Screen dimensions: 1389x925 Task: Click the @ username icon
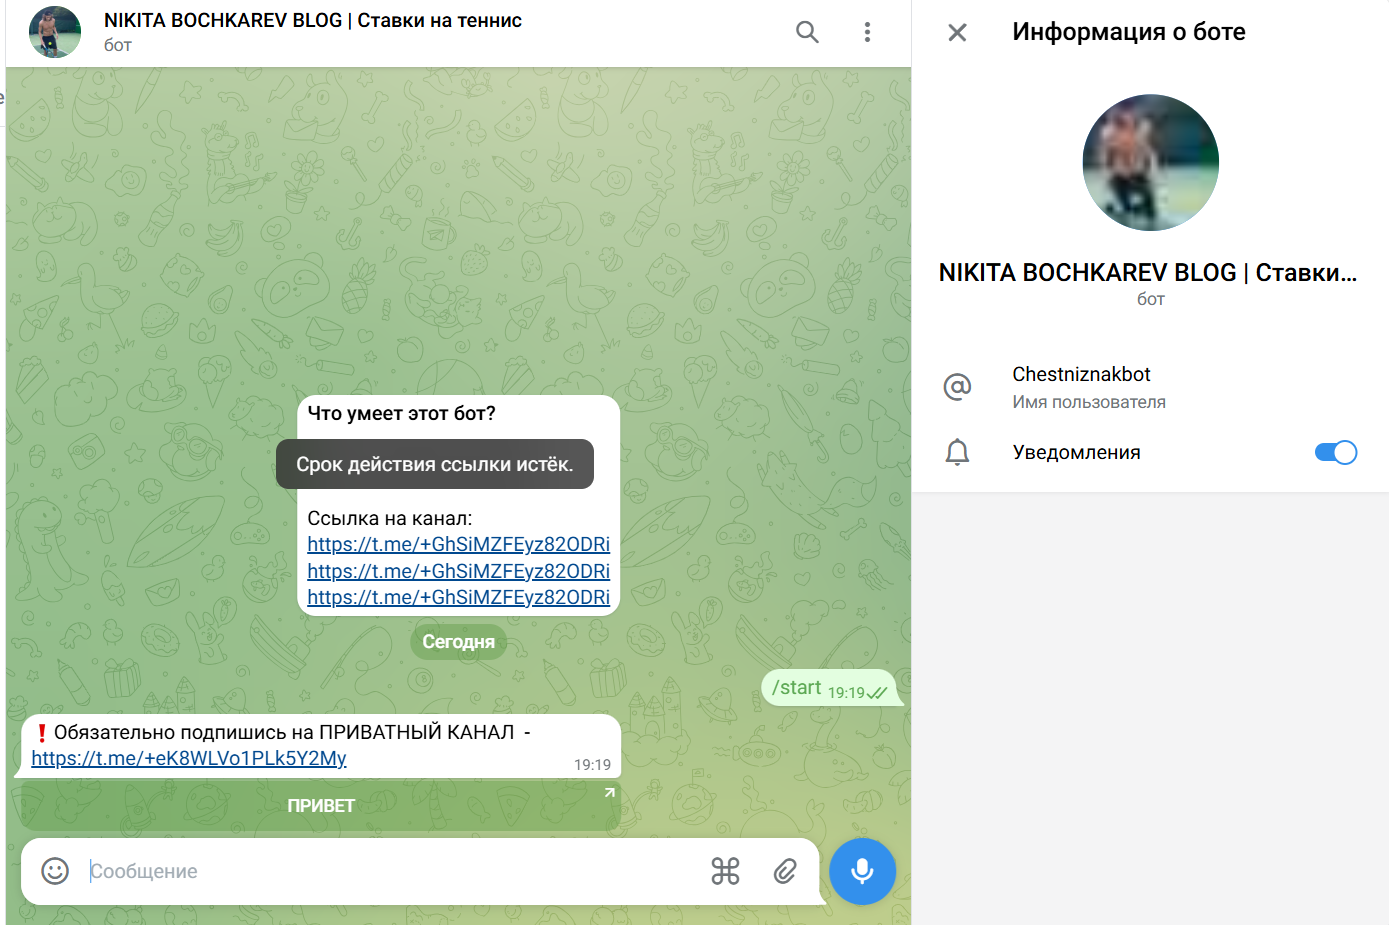click(957, 386)
